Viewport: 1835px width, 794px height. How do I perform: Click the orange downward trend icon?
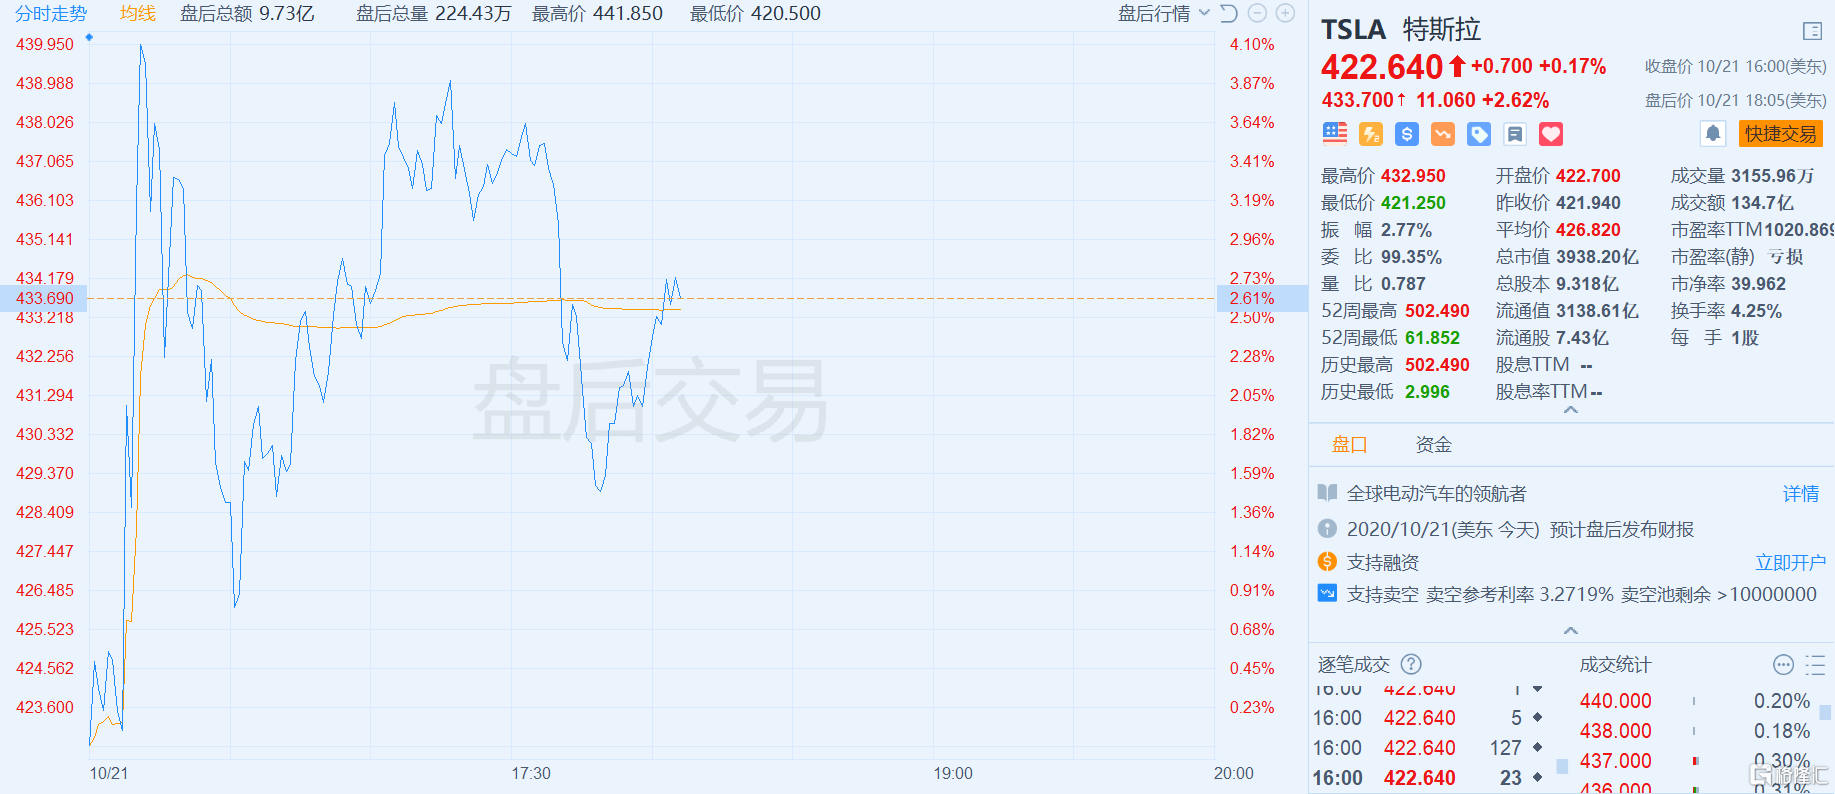pyautogui.click(x=1443, y=134)
